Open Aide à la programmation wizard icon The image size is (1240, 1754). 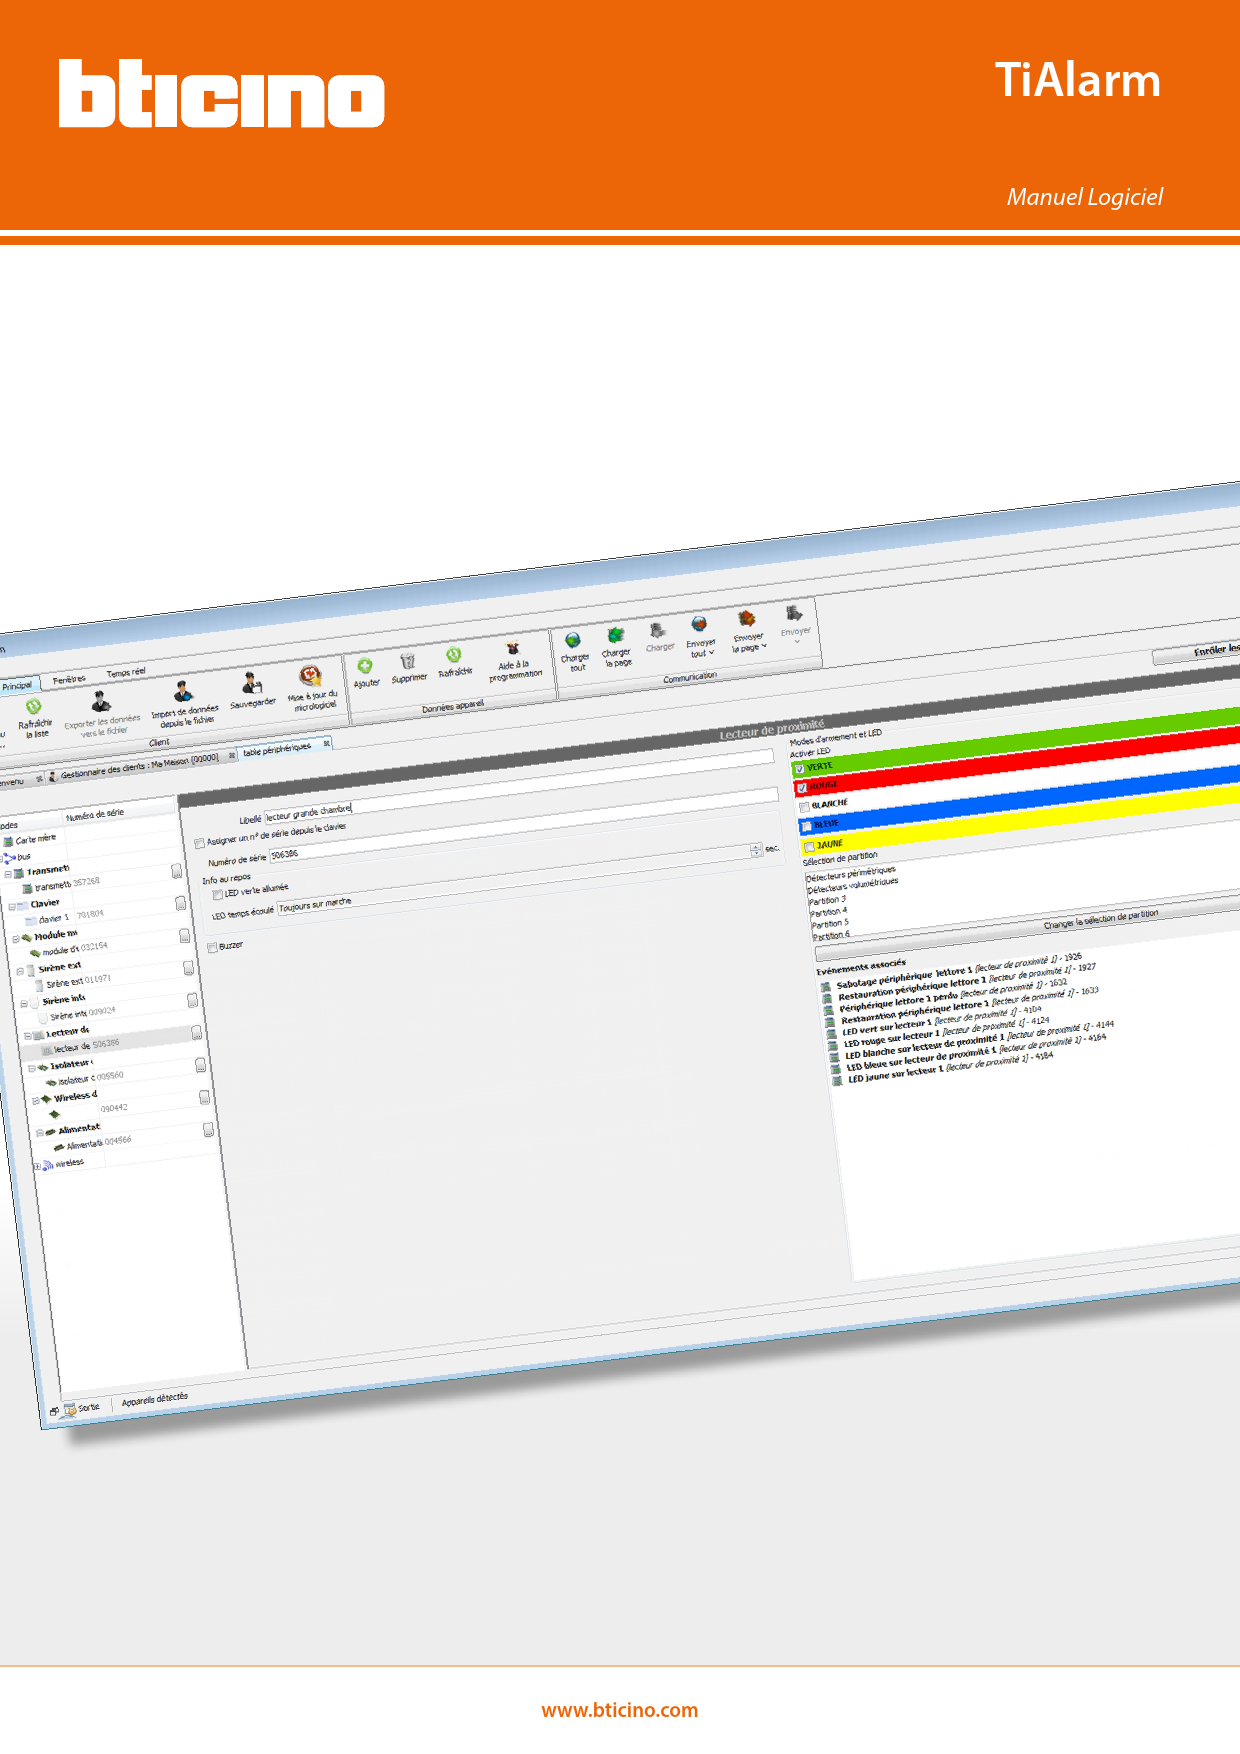tap(513, 649)
